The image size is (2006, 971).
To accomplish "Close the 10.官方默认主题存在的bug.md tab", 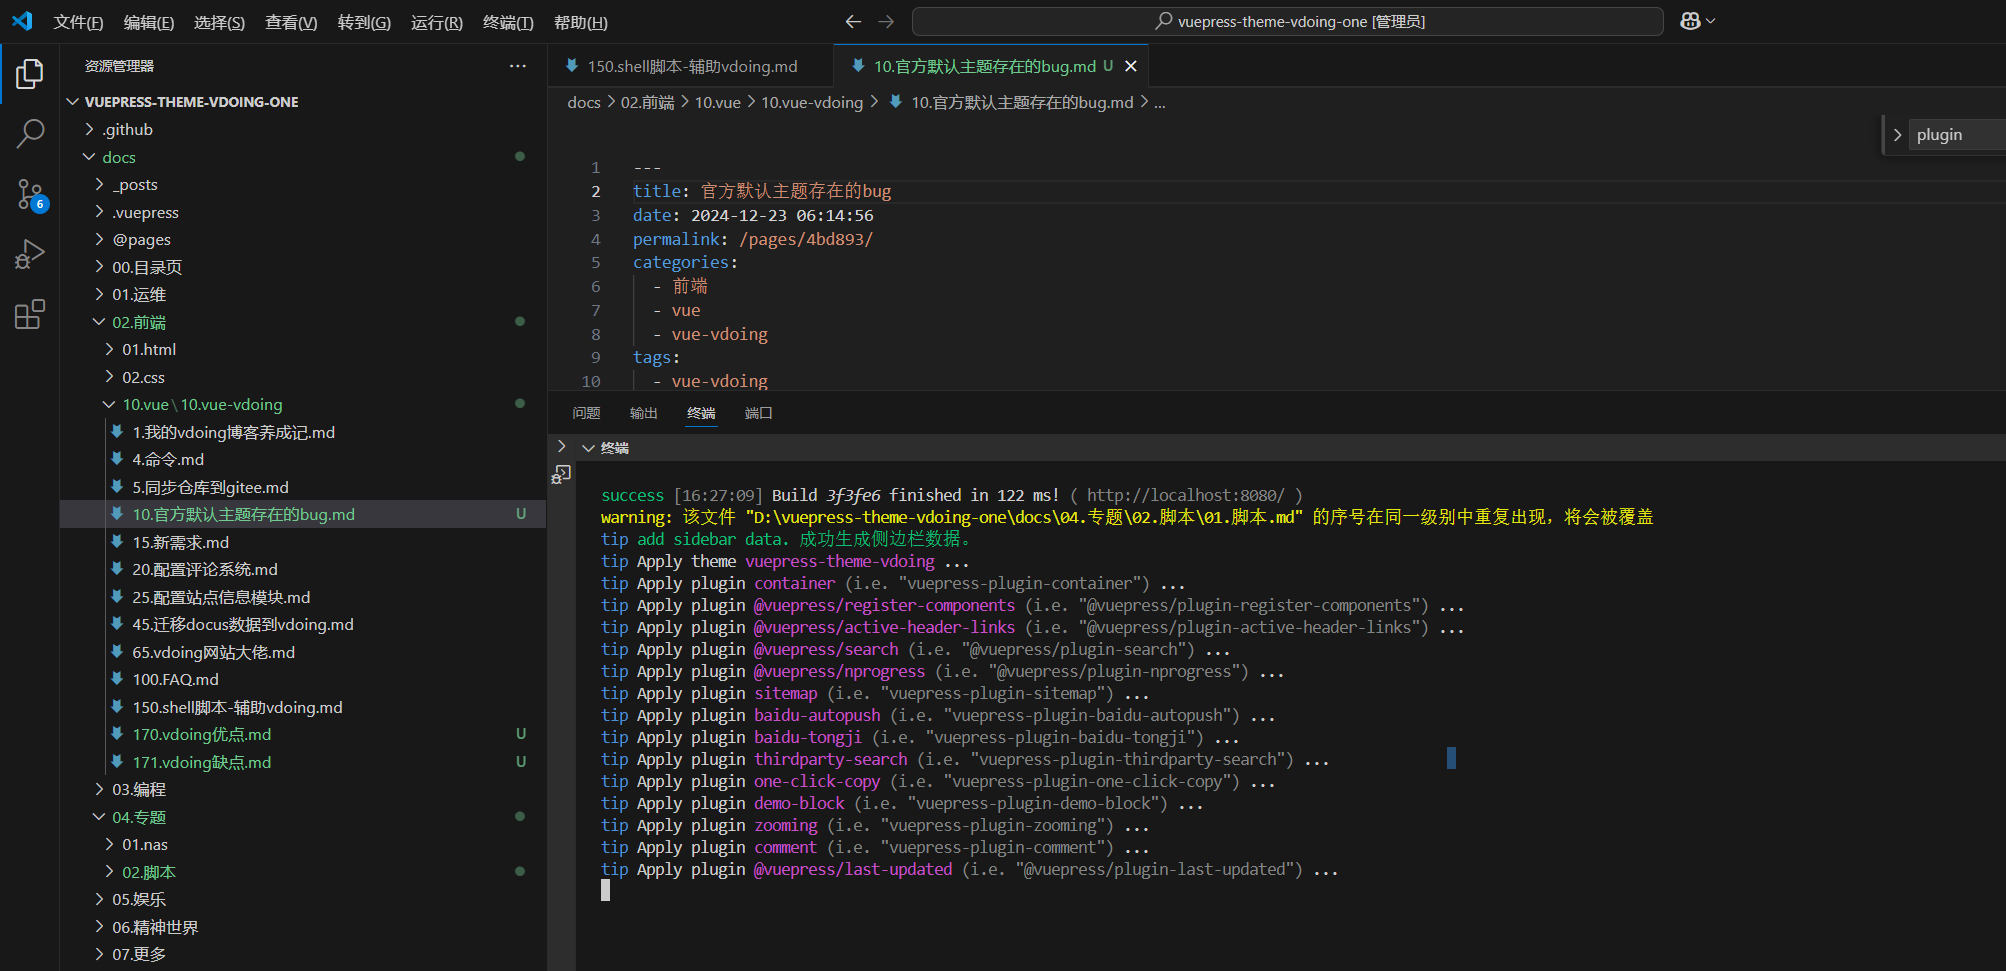I will click(1131, 66).
